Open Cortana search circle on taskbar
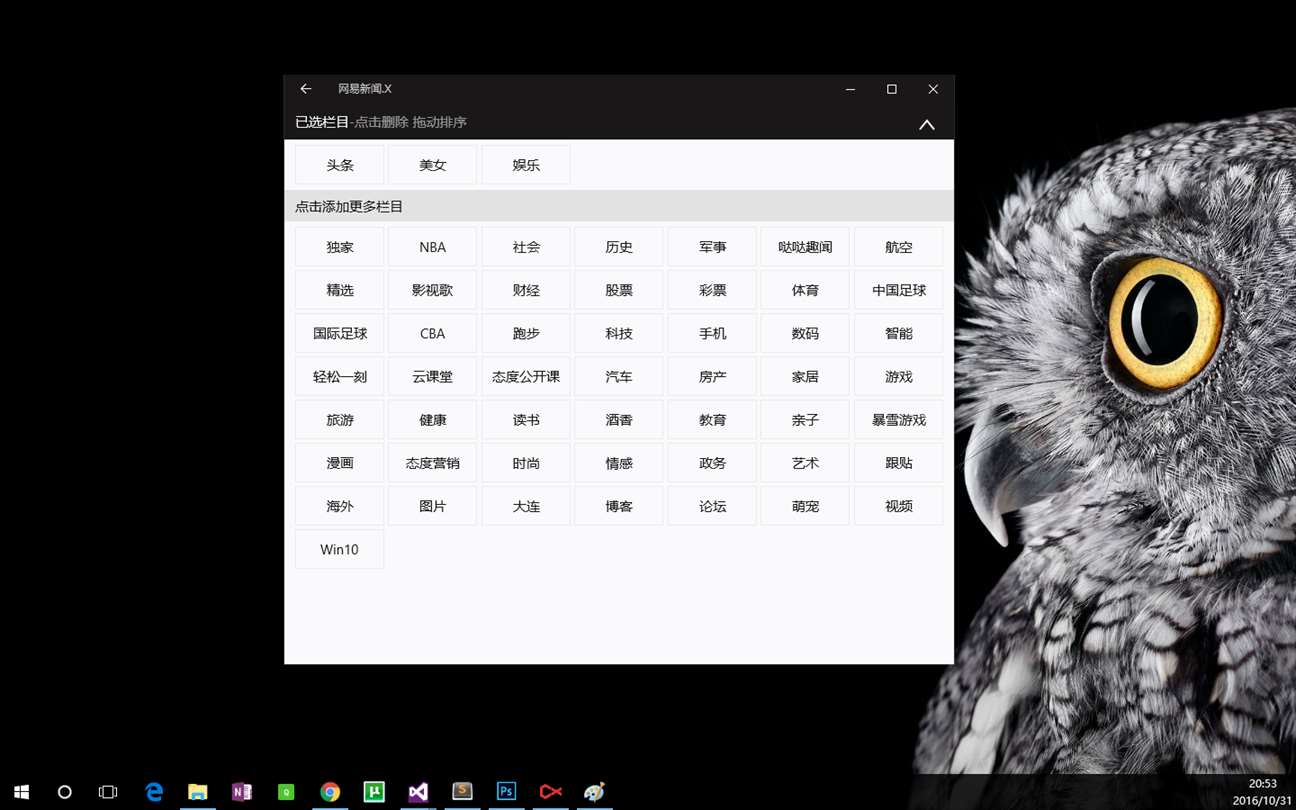 [65, 792]
